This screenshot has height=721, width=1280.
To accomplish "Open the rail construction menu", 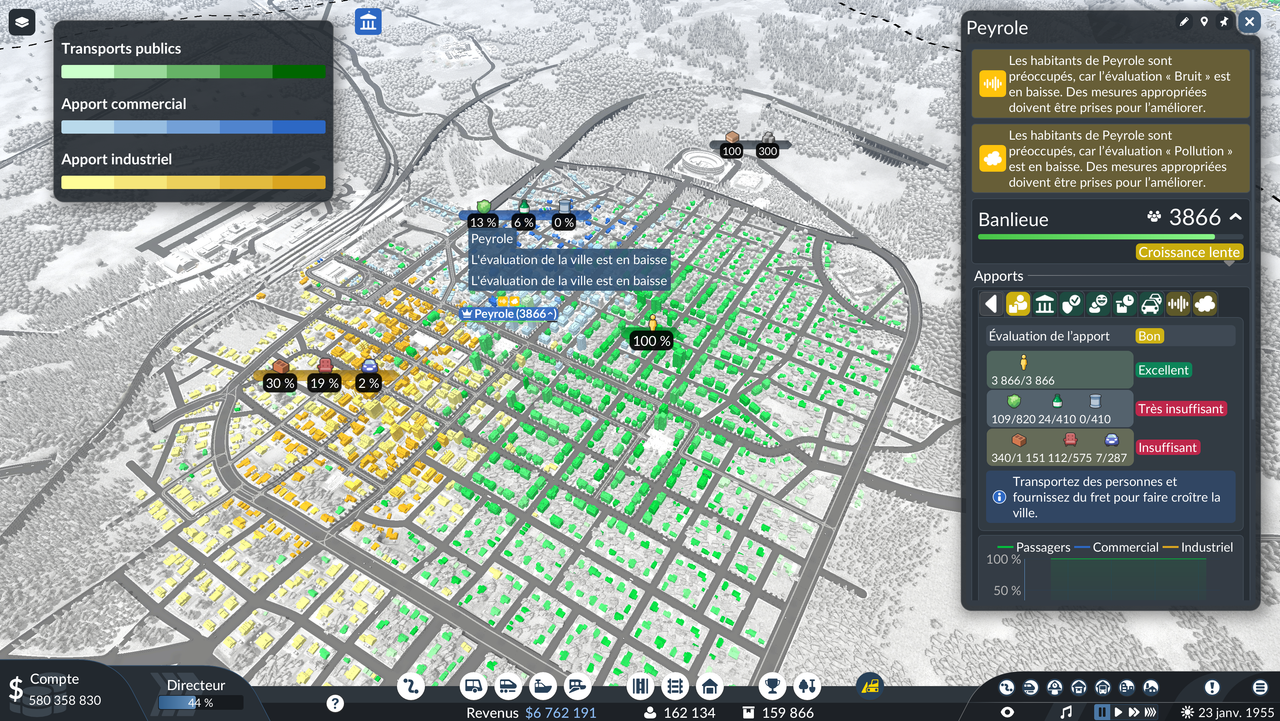I will [507, 686].
